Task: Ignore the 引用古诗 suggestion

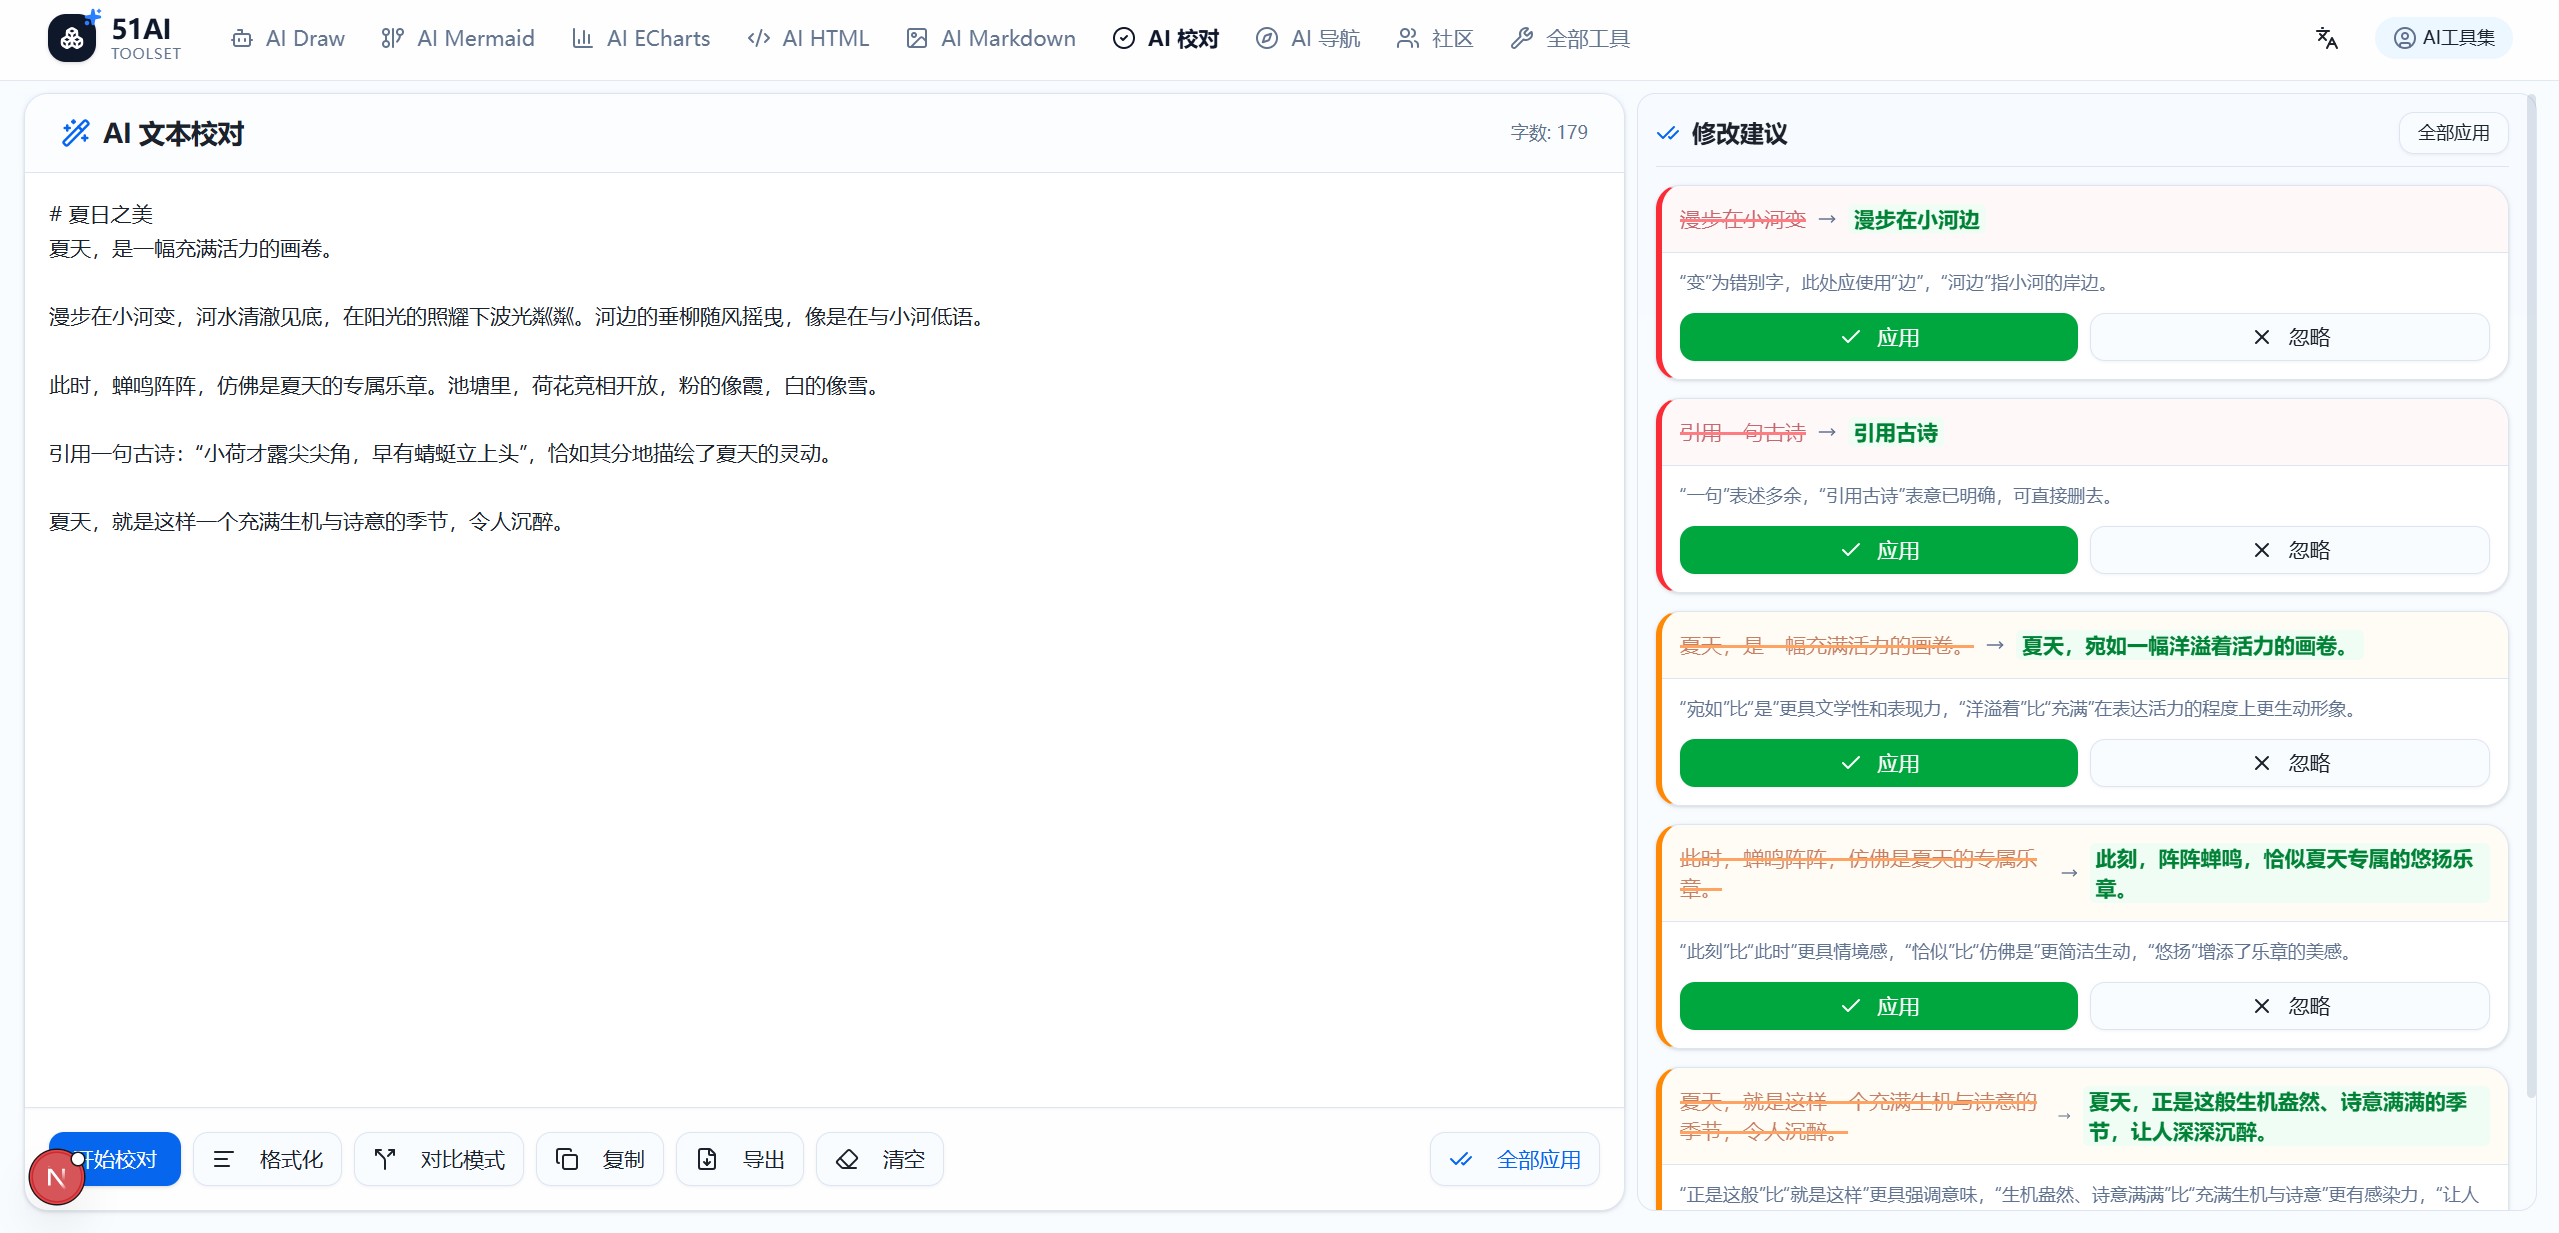Action: pos(2288,550)
